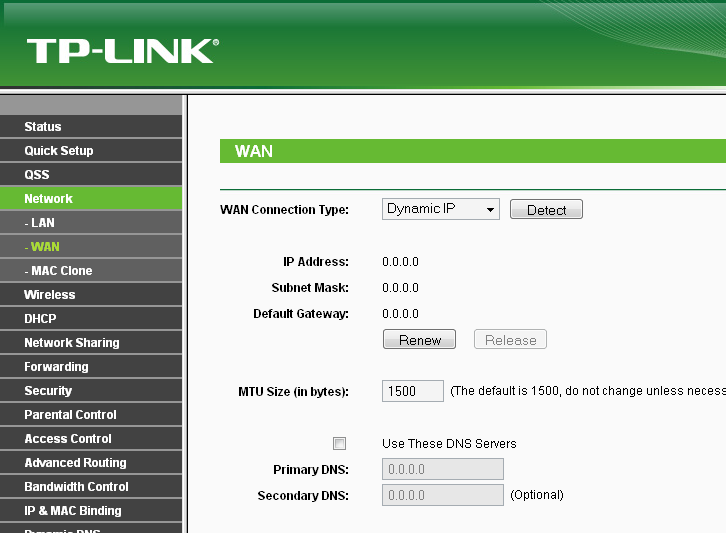Click the 'The default is 1500' note
The height and width of the screenshot is (533, 726).
click(x=588, y=391)
